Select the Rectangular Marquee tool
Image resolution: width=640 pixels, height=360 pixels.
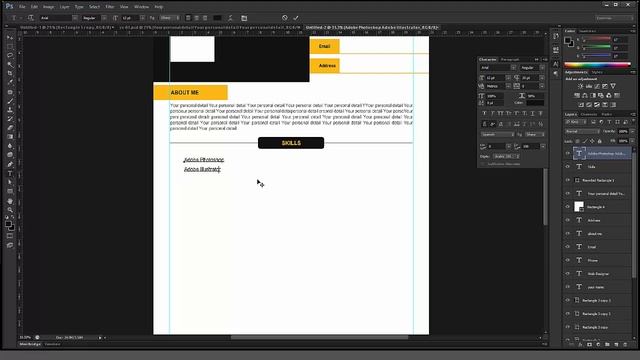[10, 47]
